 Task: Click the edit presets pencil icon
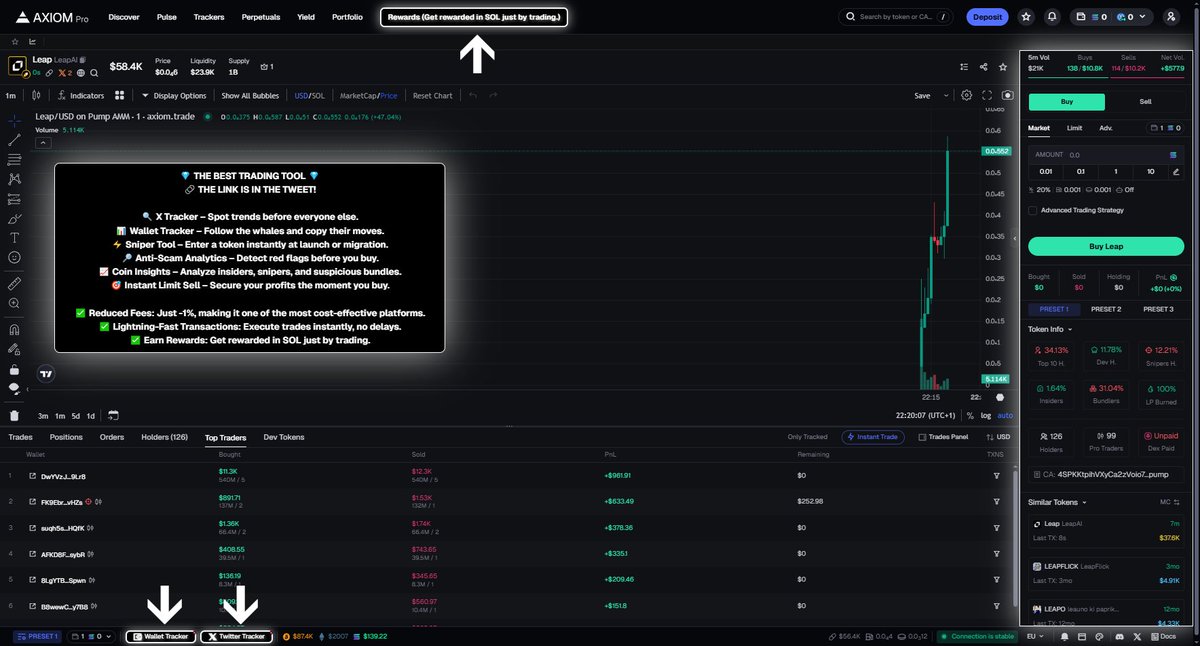pyautogui.click(x=1176, y=172)
